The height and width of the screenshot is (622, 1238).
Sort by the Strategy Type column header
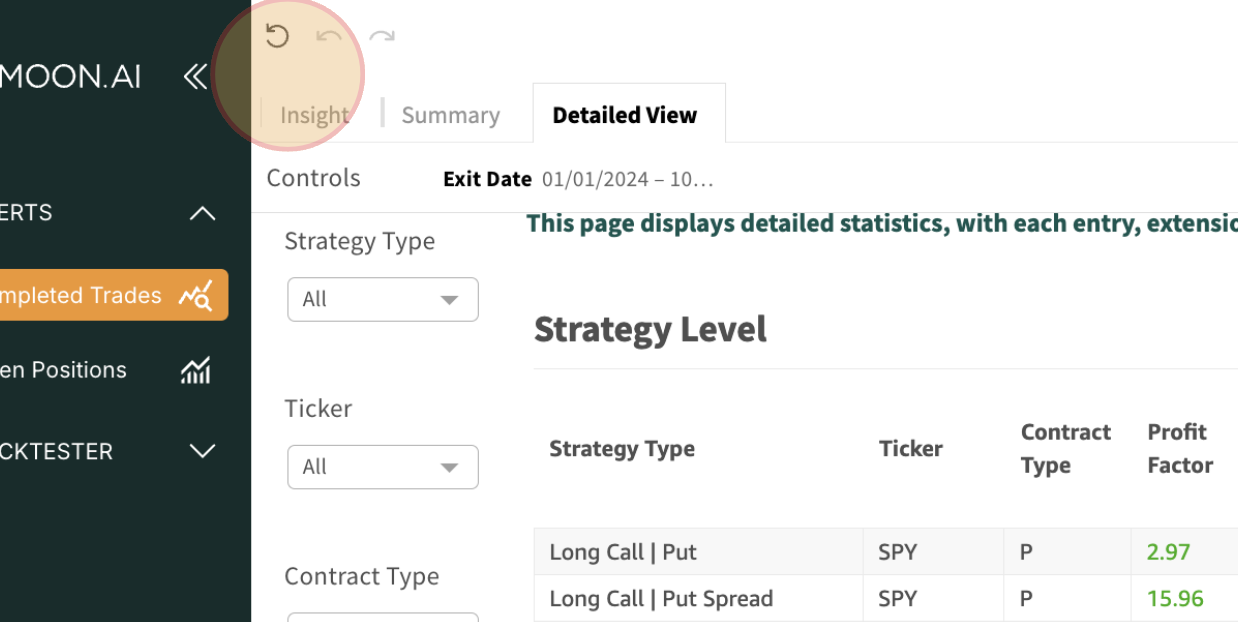[621, 449]
